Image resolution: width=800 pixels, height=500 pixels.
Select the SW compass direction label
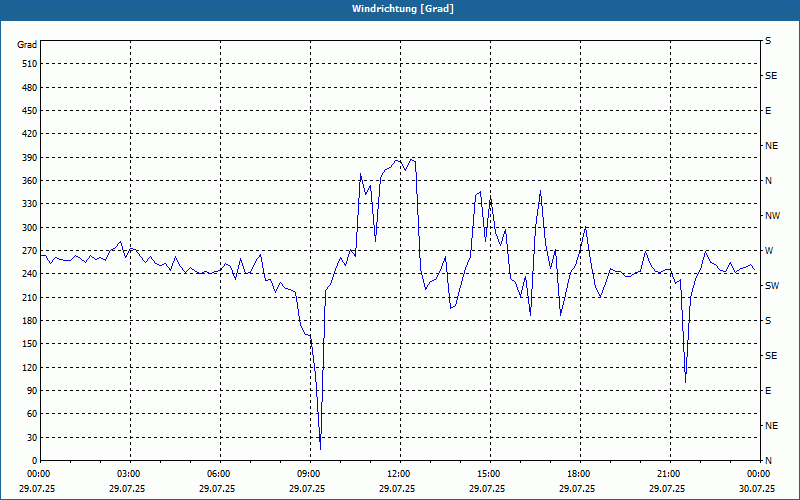(x=772, y=286)
